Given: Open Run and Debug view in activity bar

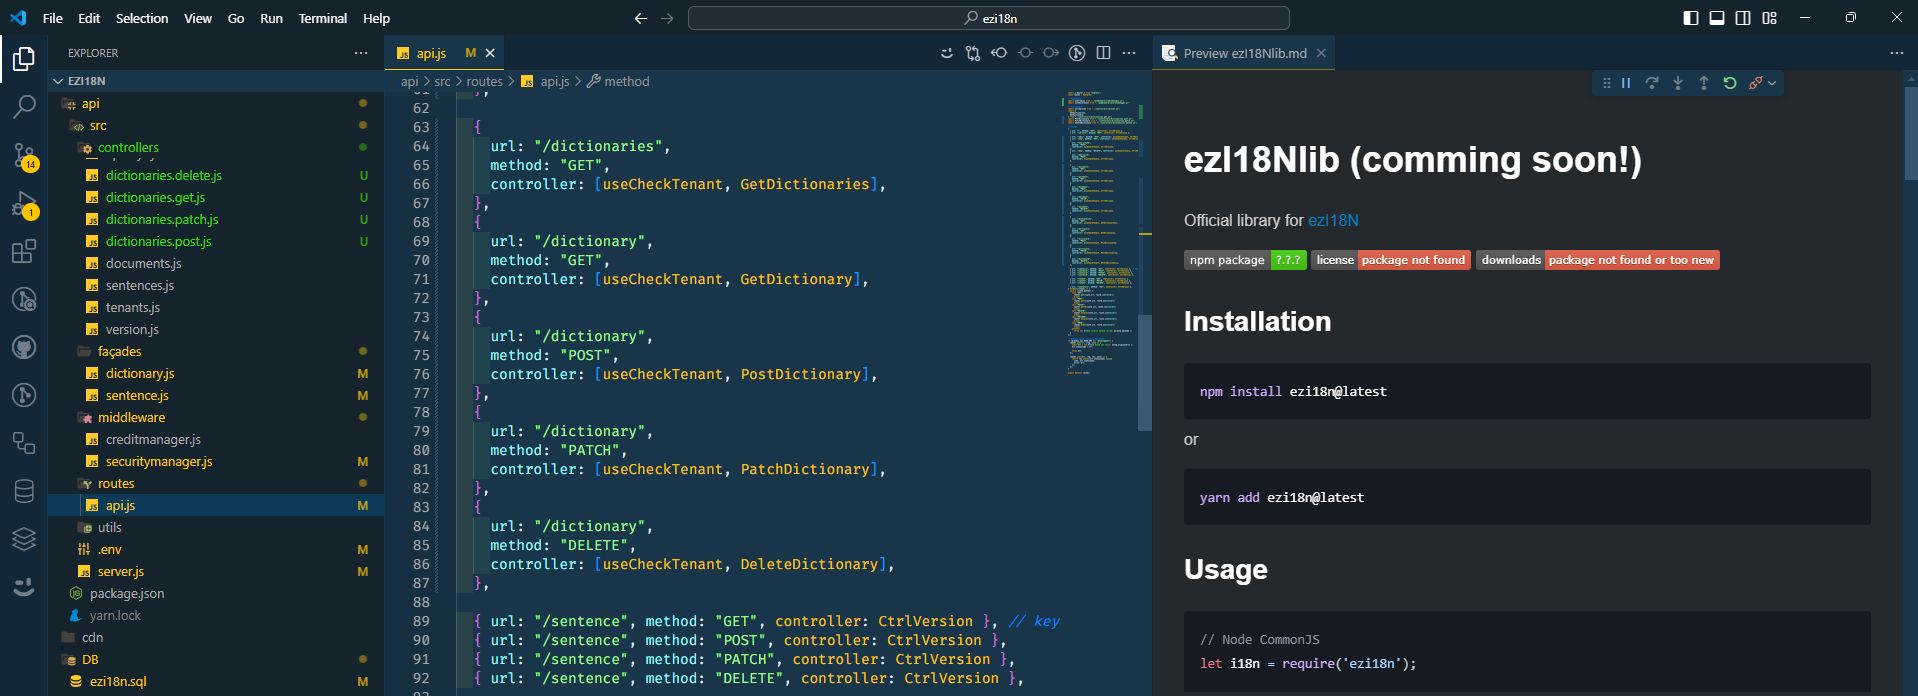Looking at the screenshot, I should tap(24, 204).
